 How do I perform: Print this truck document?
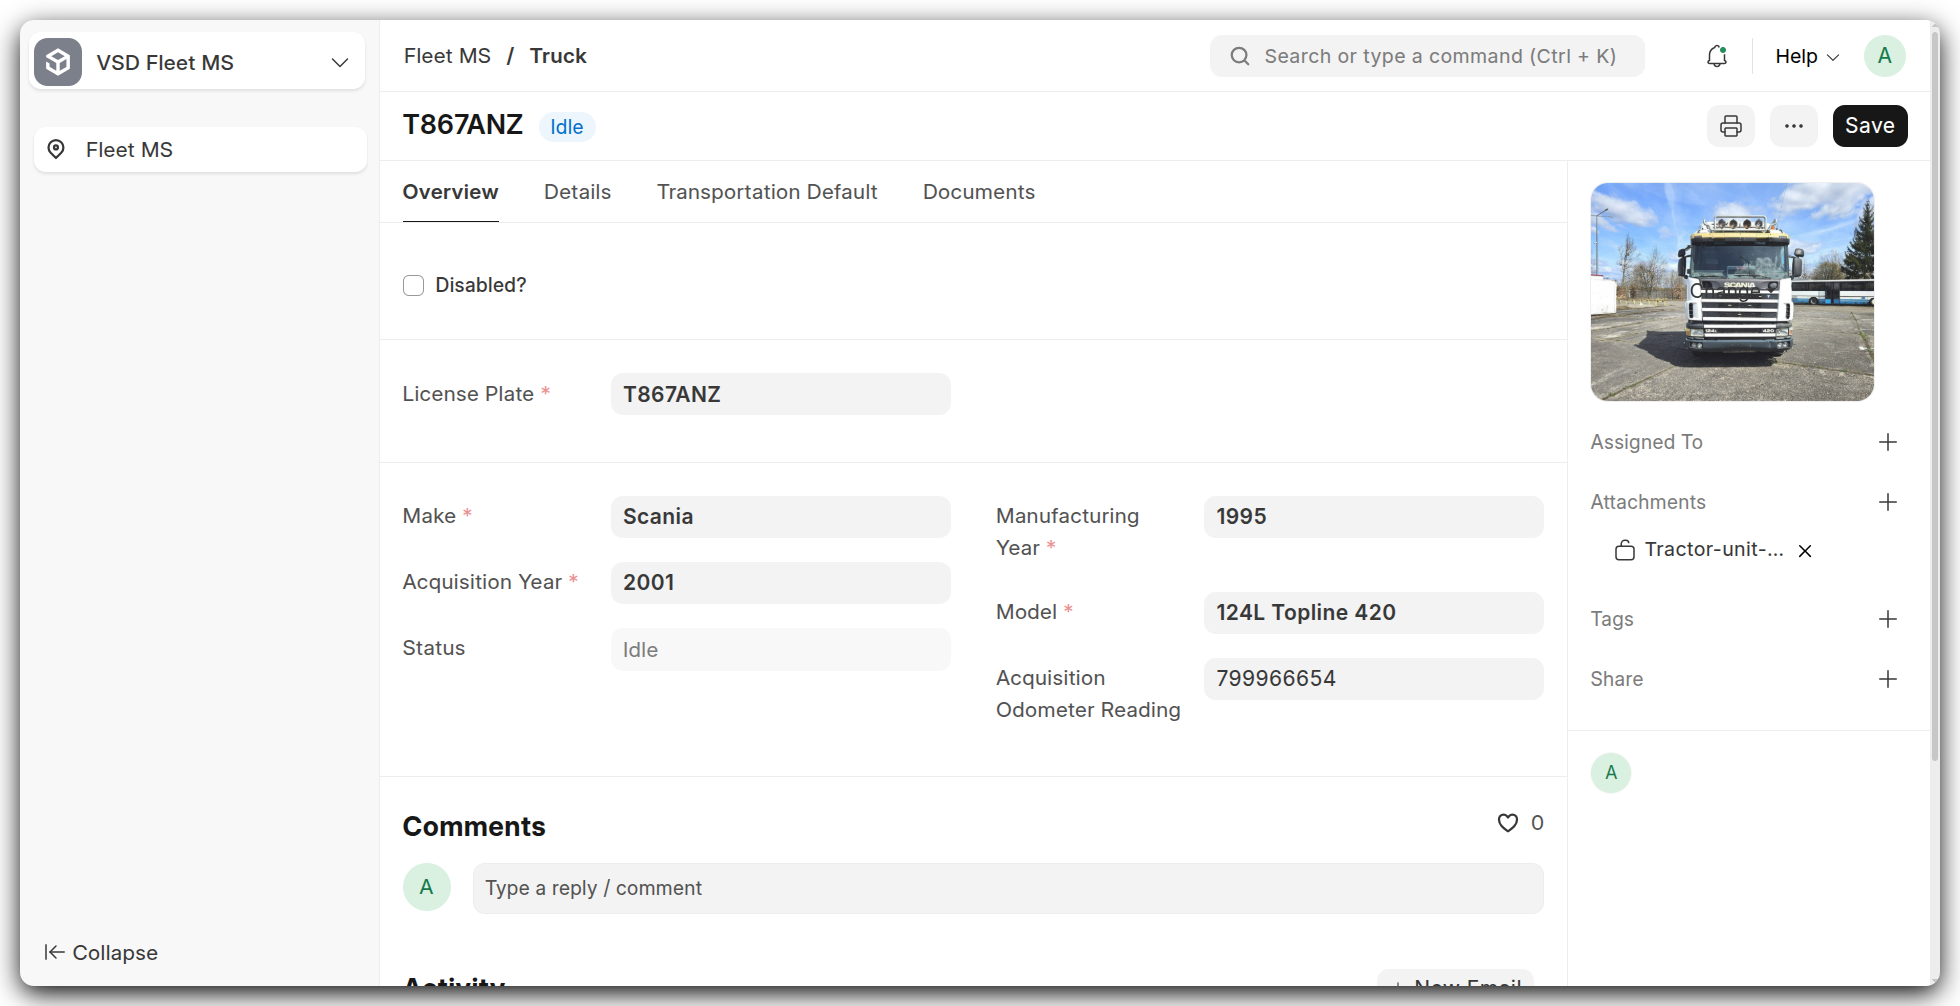point(1731,126)
